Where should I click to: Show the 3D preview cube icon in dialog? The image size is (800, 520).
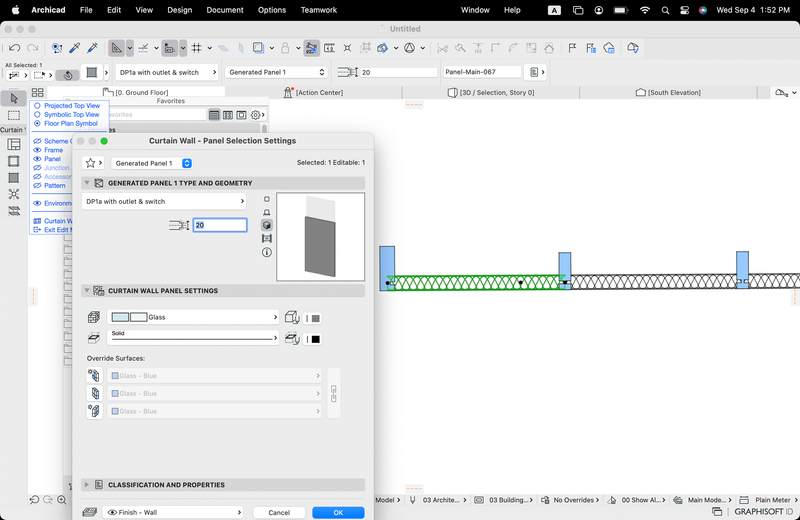pyautogui.click(x=266, y=225)
